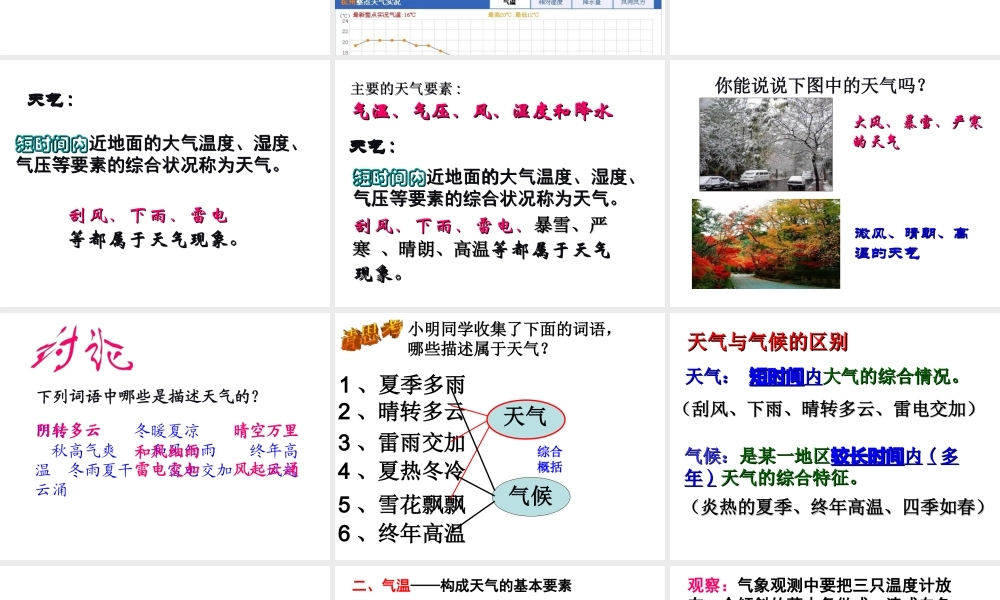The image size is (1000, 600).
Task: Select the "气候" ellipse shape
Action: point(531,497)
